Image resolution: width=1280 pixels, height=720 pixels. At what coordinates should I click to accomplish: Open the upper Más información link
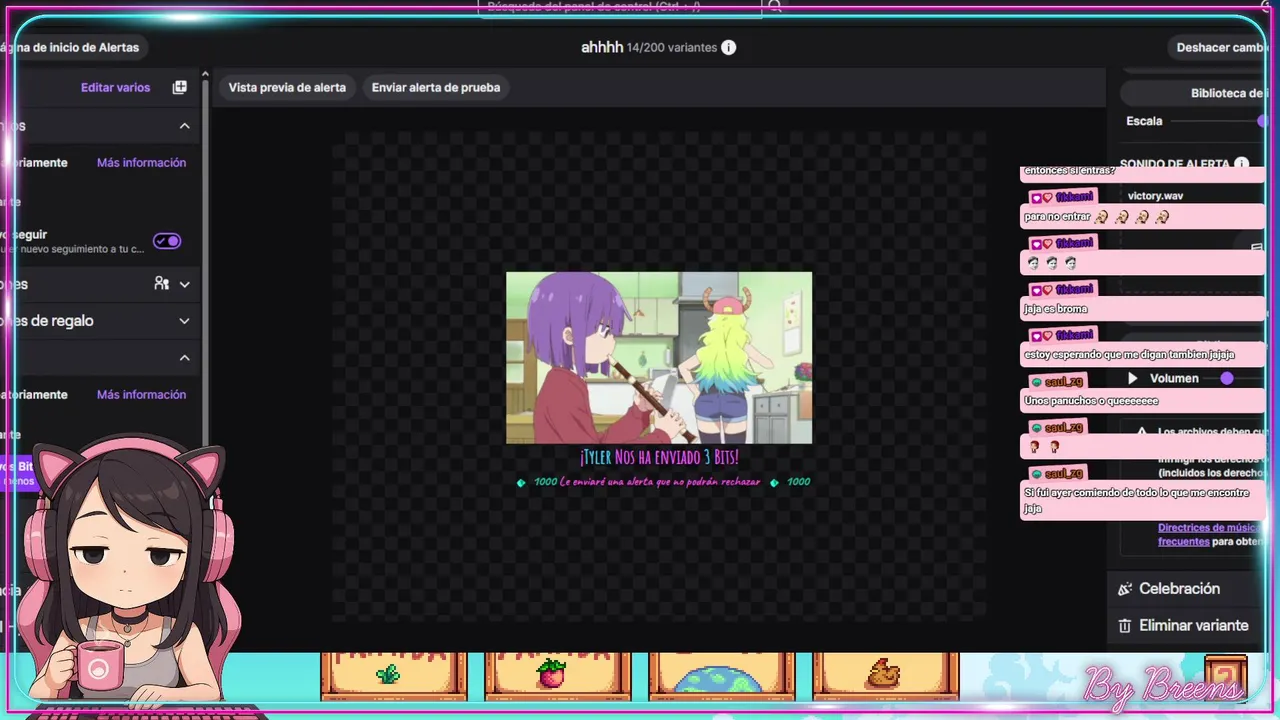click(x=141, y=162)
